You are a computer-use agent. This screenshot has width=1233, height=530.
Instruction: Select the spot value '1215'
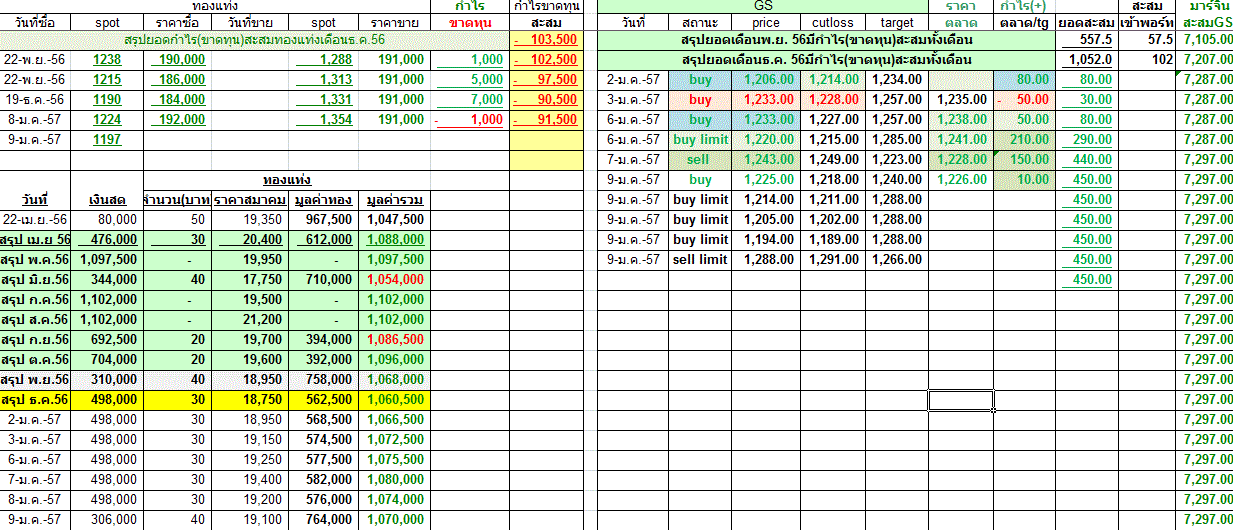pyautogui.click(x=106, y=80)
